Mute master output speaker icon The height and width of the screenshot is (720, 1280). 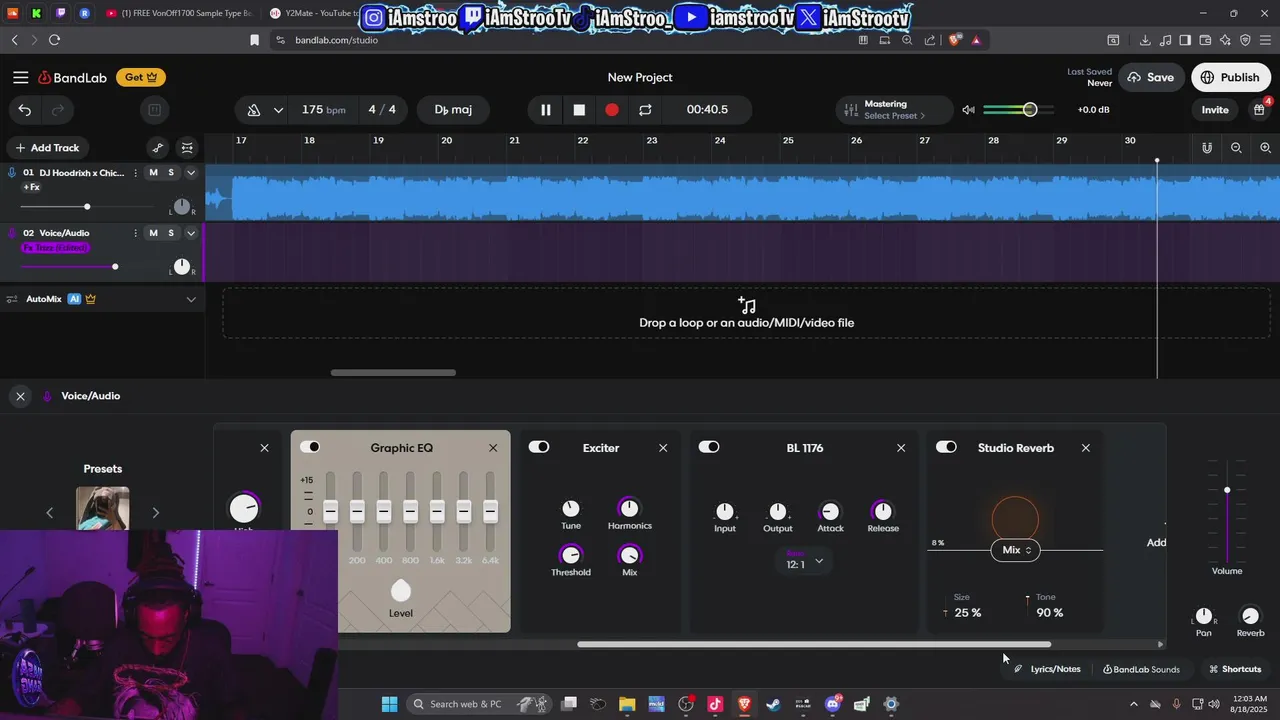pos(968,110)
